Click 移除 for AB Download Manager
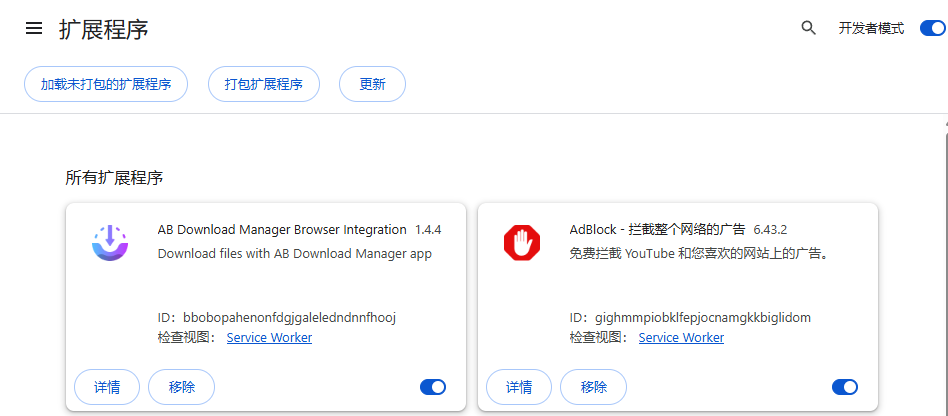Screen dimensions: 948x416 tap(181, 387)
